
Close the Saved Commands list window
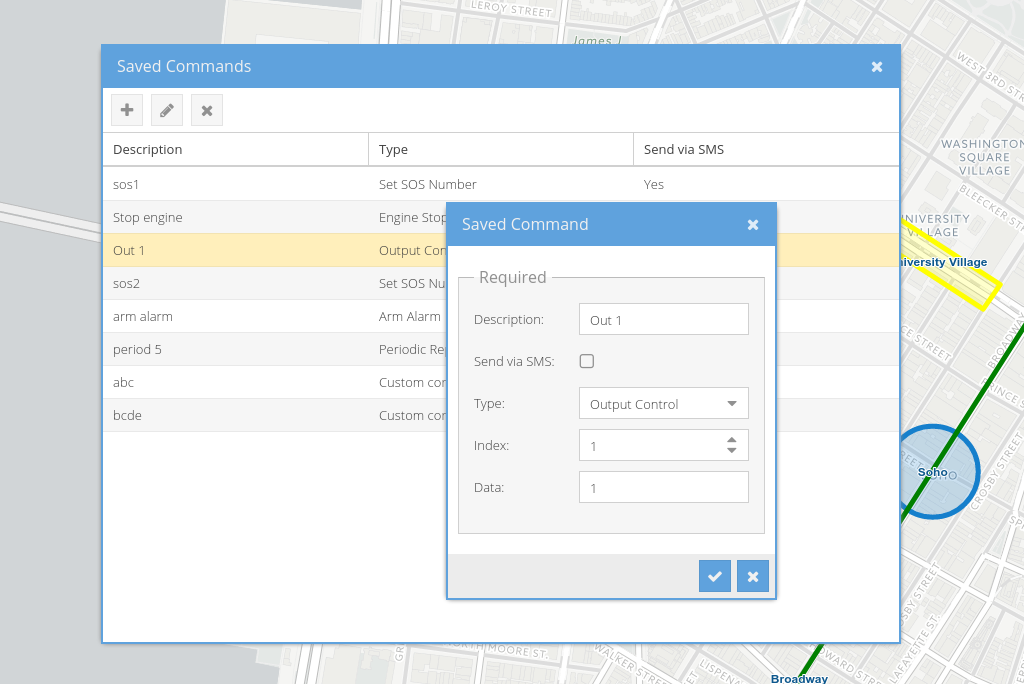[x=877, y=67]
